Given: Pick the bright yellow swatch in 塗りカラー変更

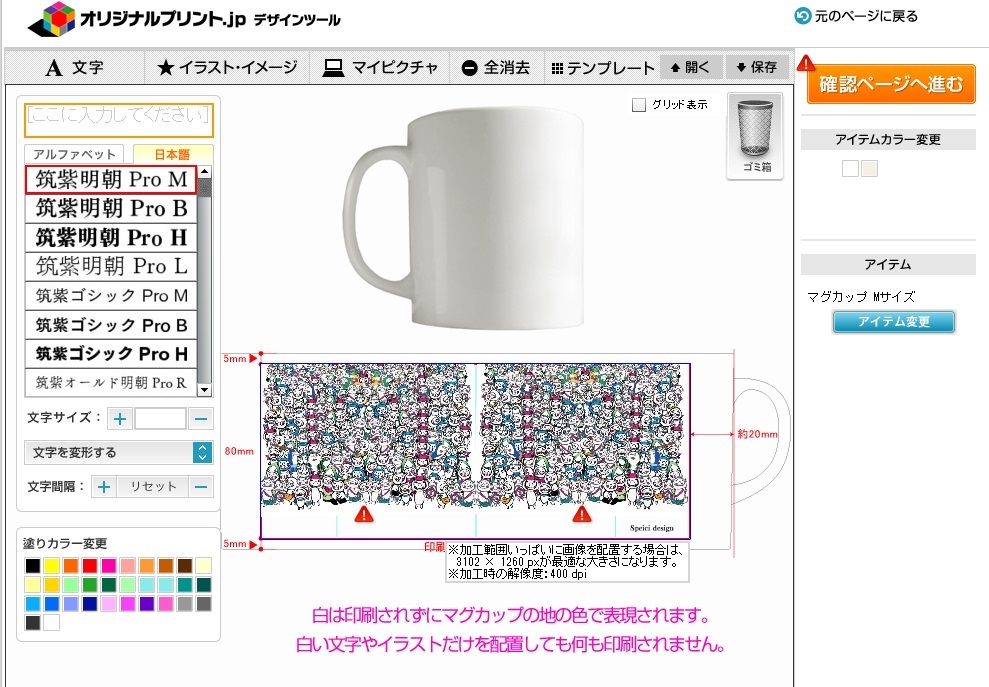Looking at the screenshot, I should 52,566.
